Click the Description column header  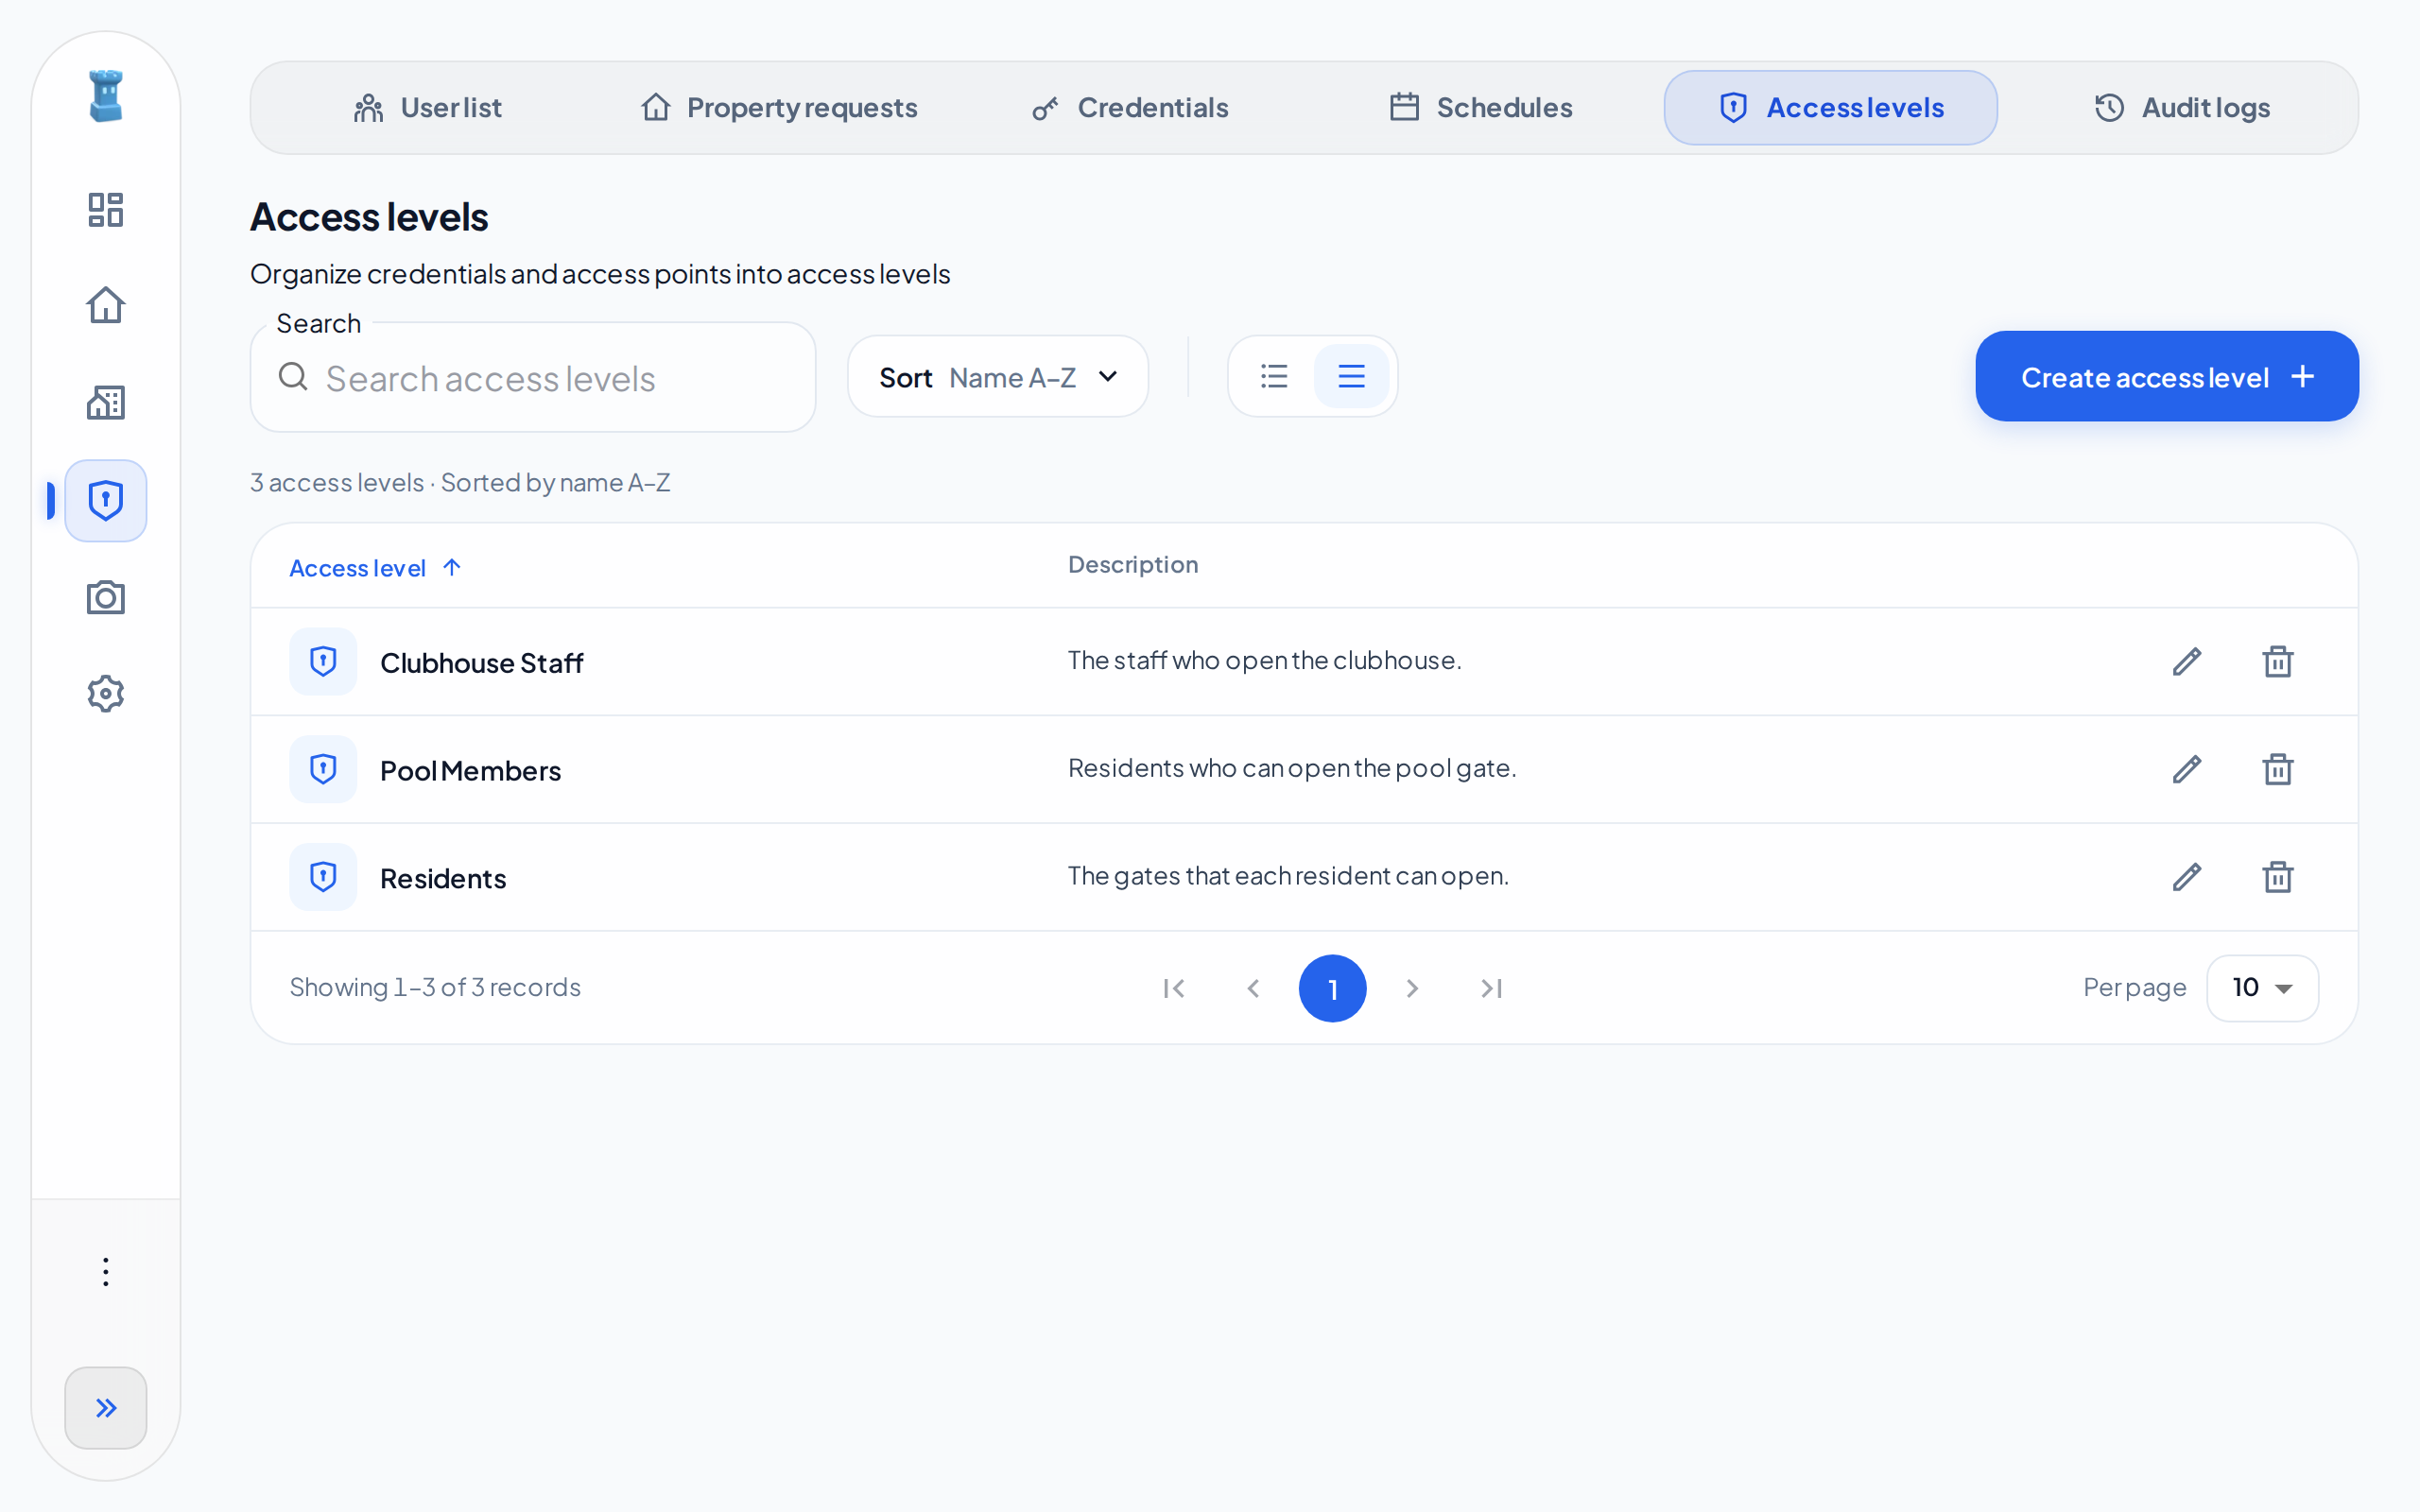point(1132,564)
